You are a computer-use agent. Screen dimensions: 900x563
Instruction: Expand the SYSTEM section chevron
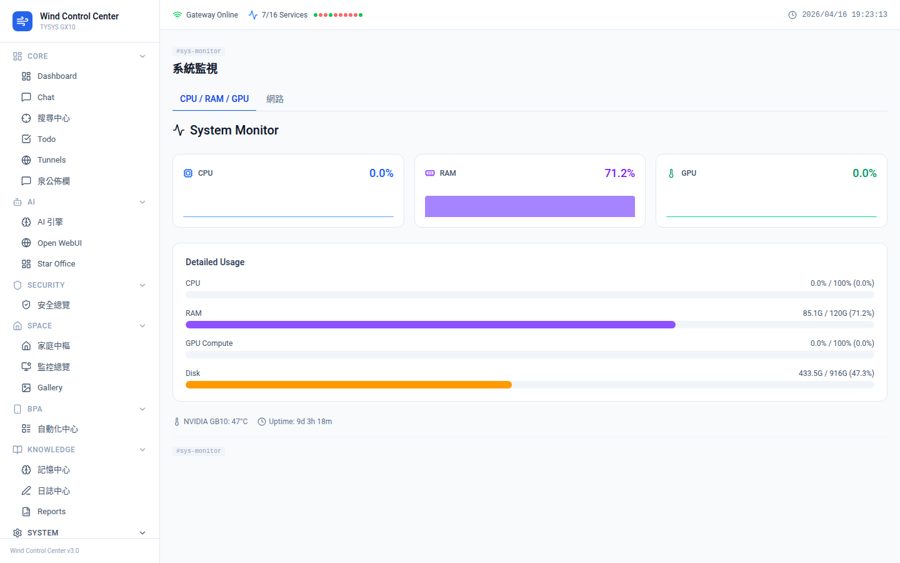point(142,533)
